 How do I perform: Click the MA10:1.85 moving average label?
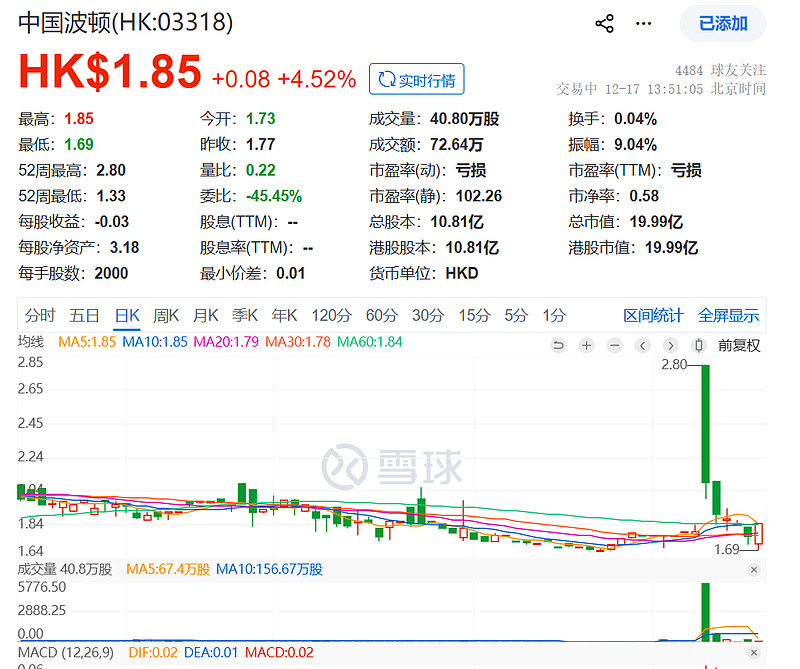(x=155, y=342)
